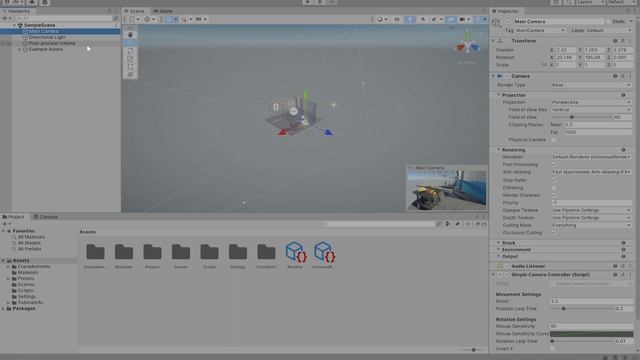Screen dimensions: 640x360
Task: Click the Step forward button
Action: (x=332, y=2)
